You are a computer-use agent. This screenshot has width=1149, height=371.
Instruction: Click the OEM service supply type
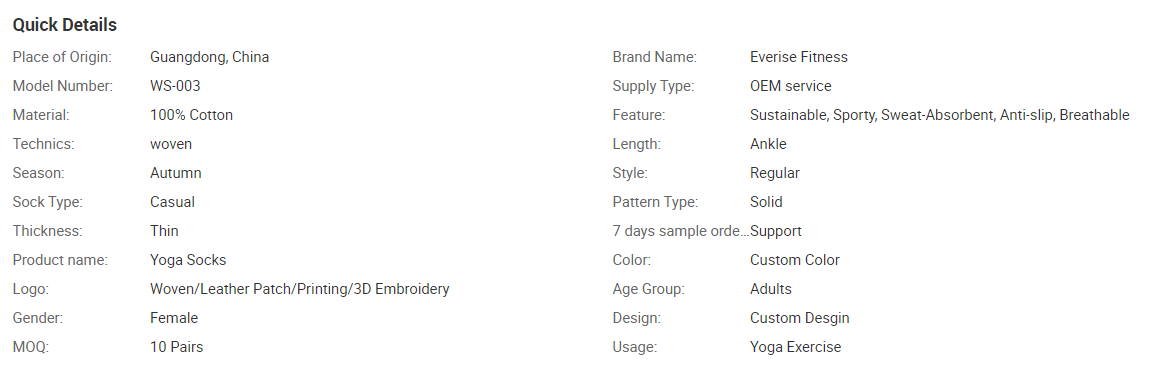(x=791, y=86)
